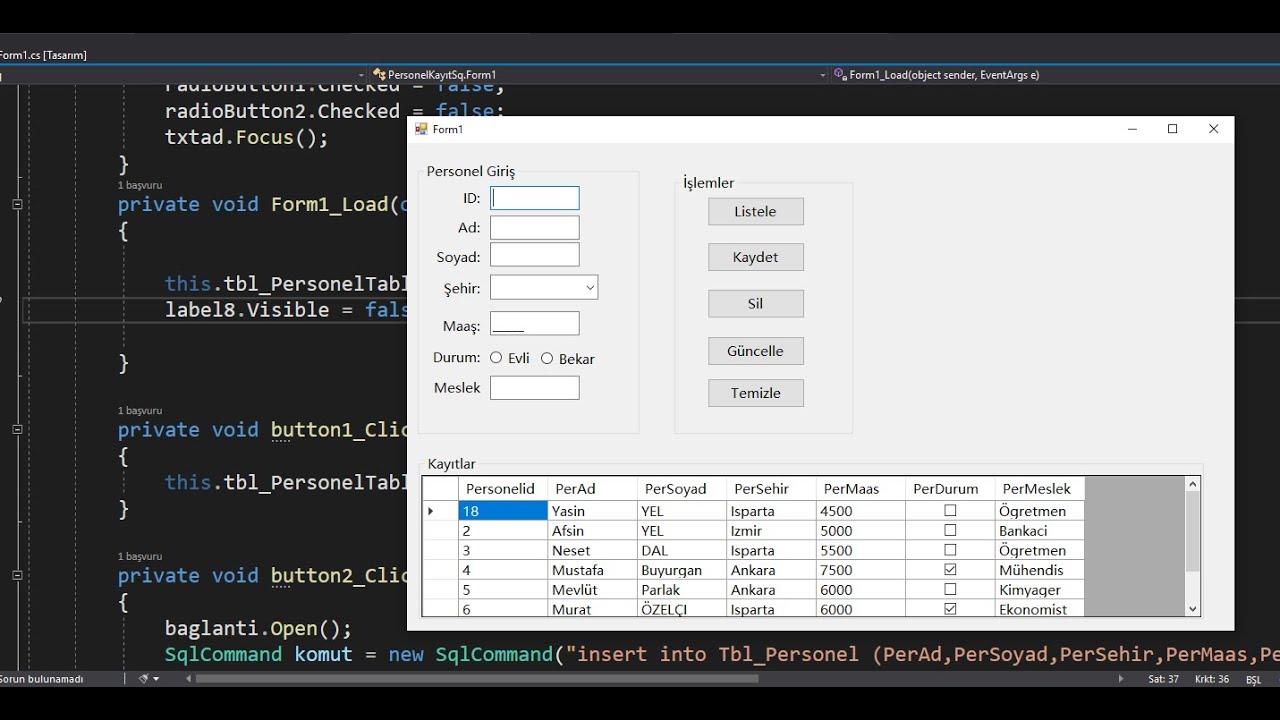Click 'Sorun bulunamadı' in the status bar
1280x720 pixels.
tap(42, 679)
